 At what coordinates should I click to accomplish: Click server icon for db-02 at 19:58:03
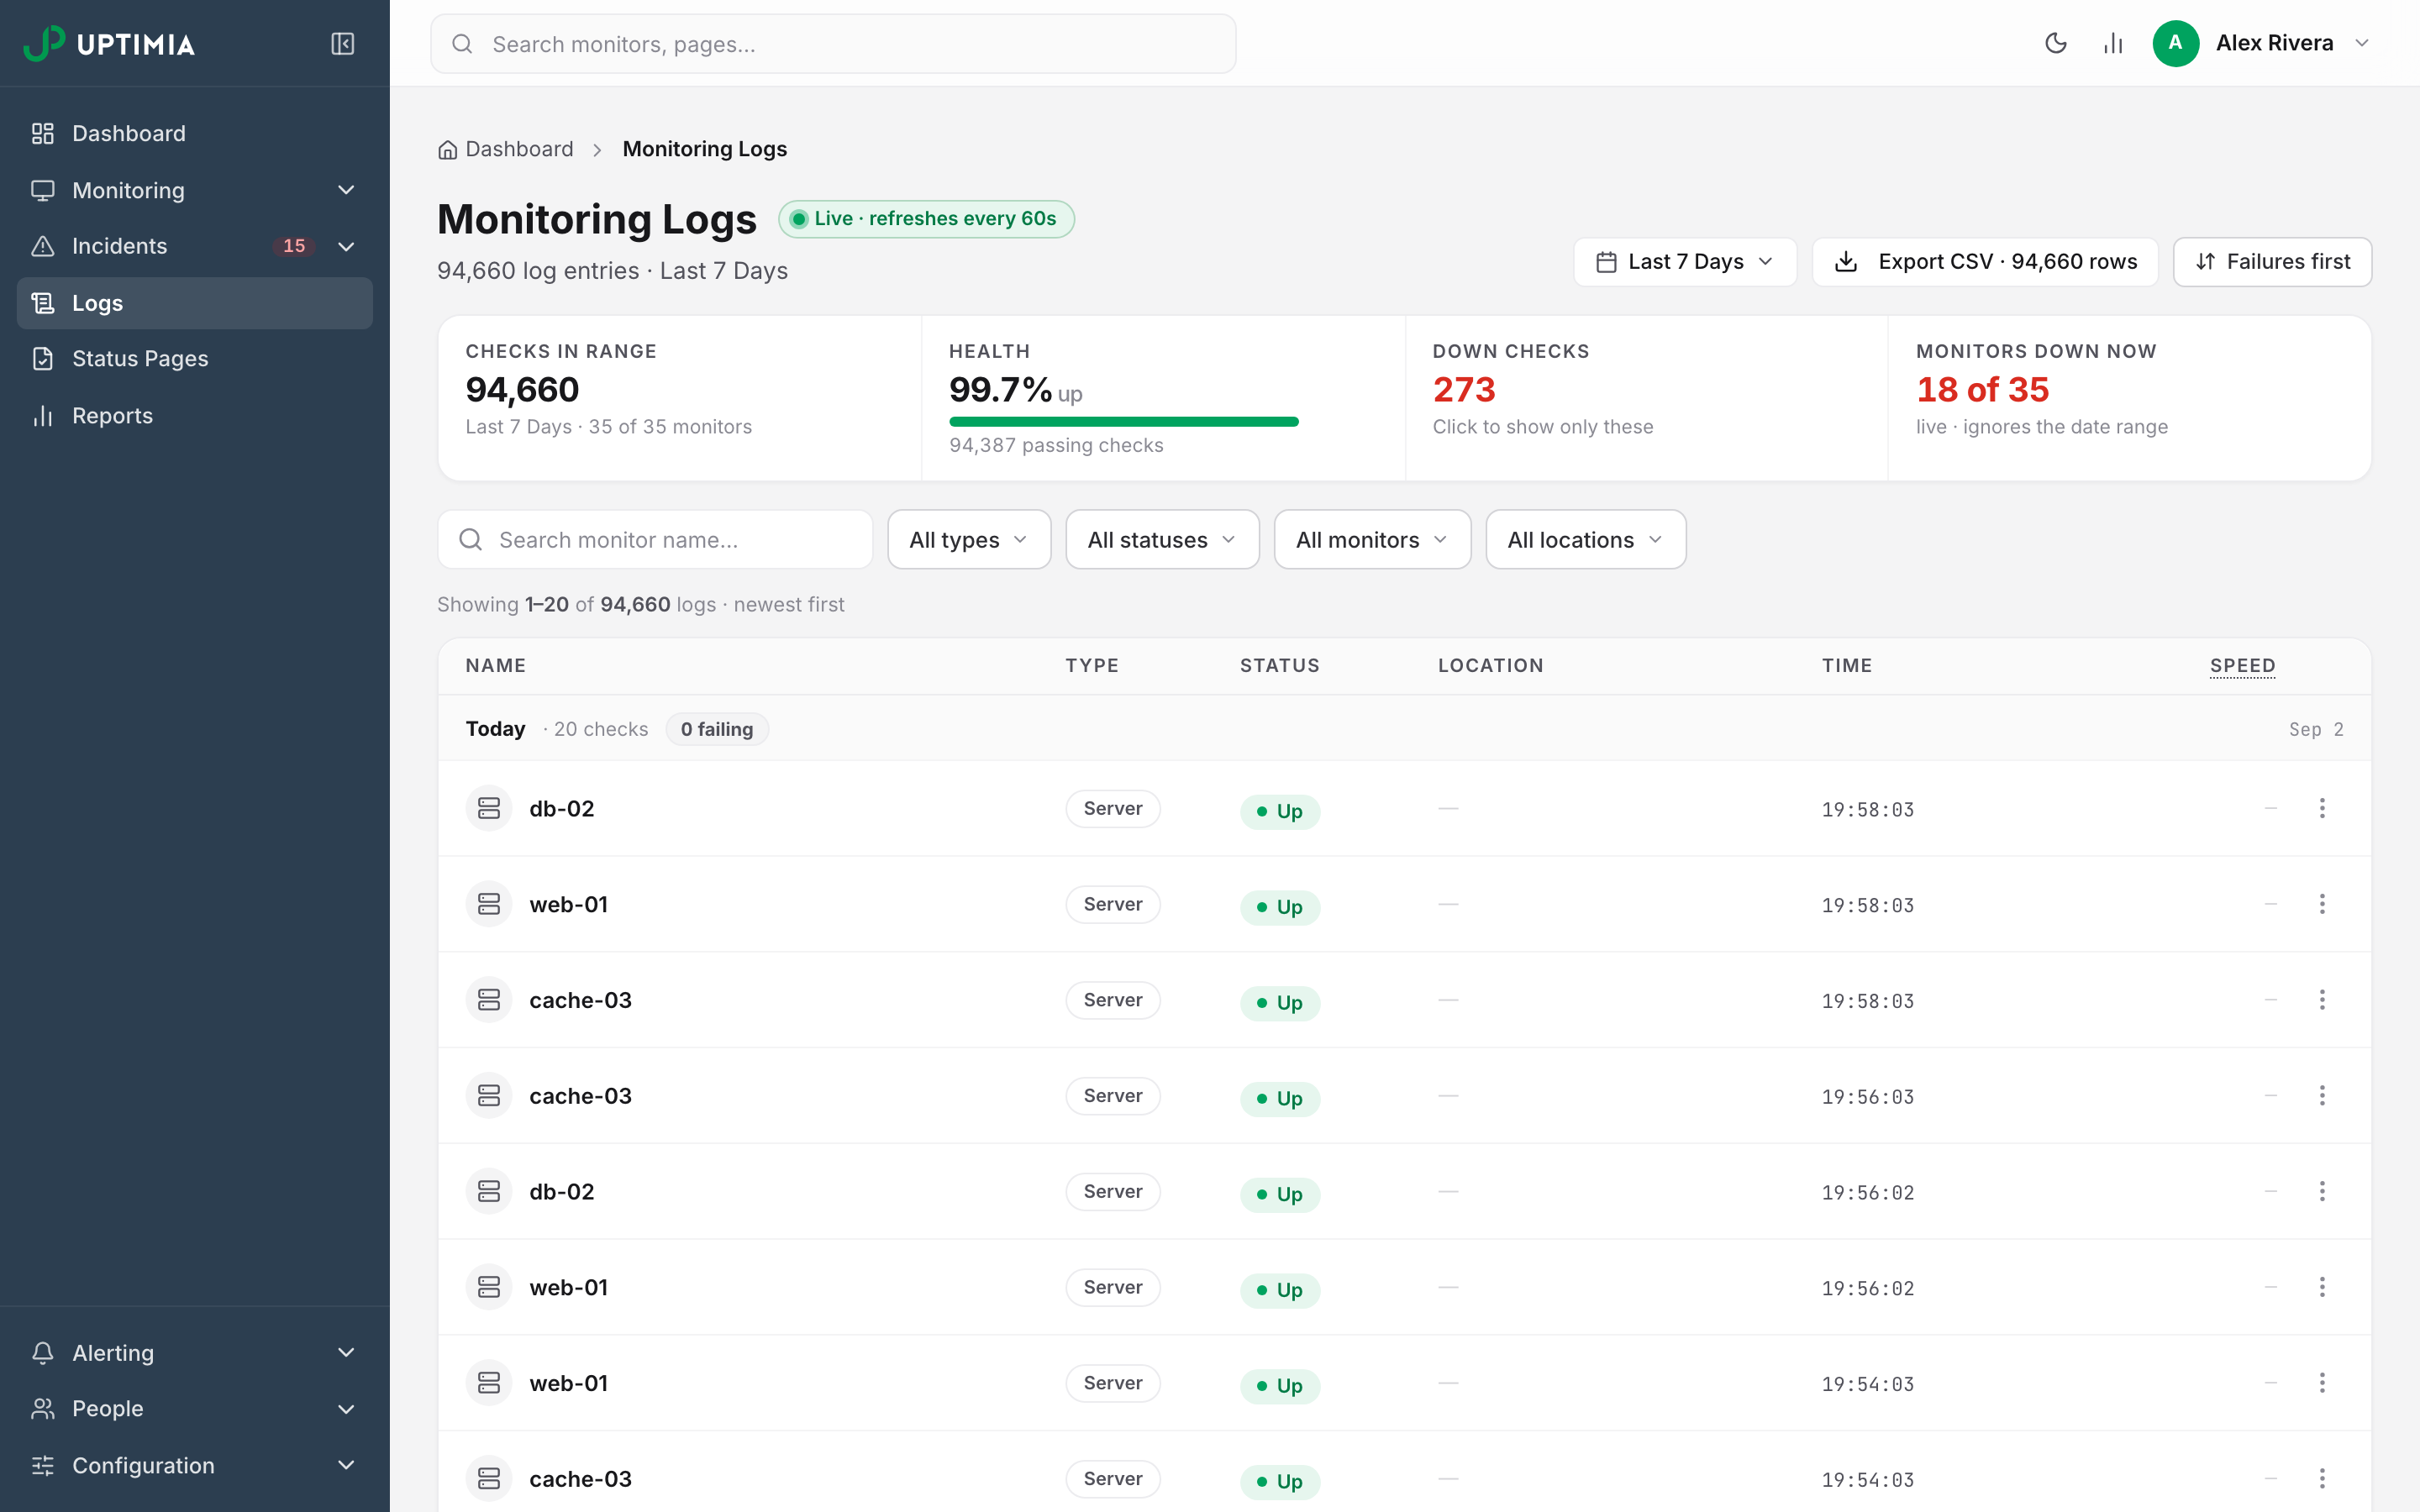pyautogui.click(x=489, y=808)
